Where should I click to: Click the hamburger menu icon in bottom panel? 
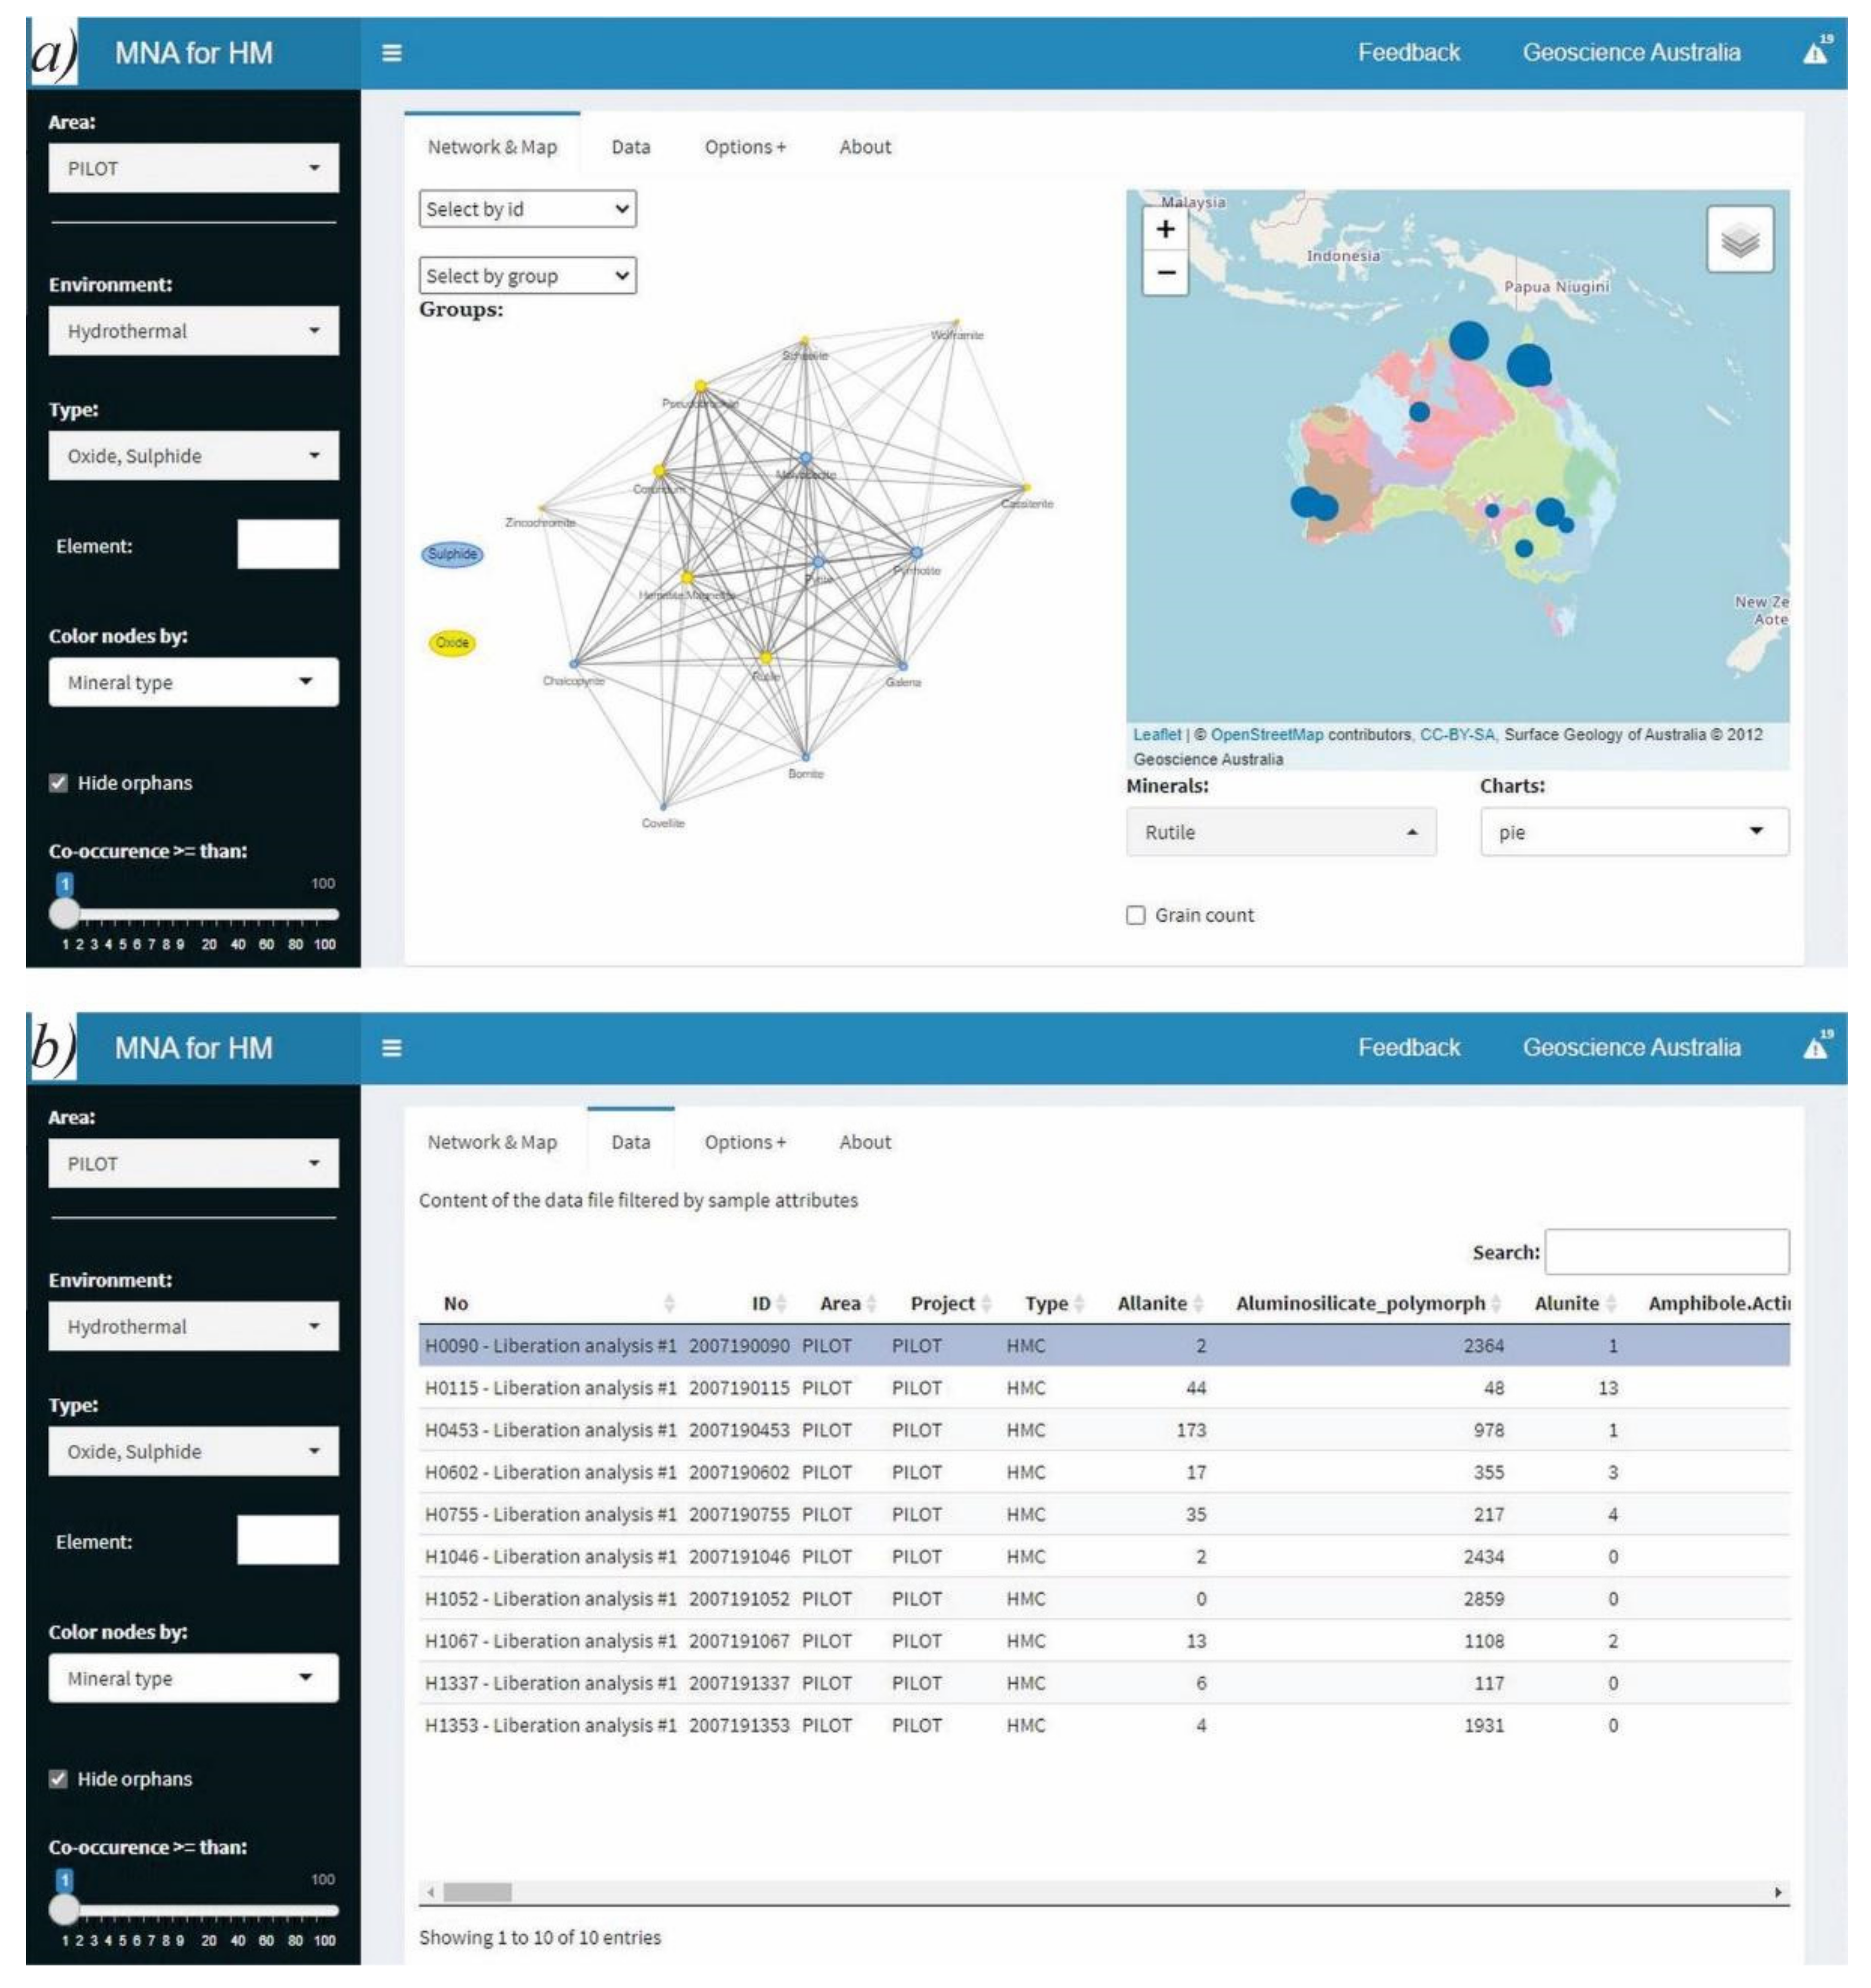tap(392, 1048)
